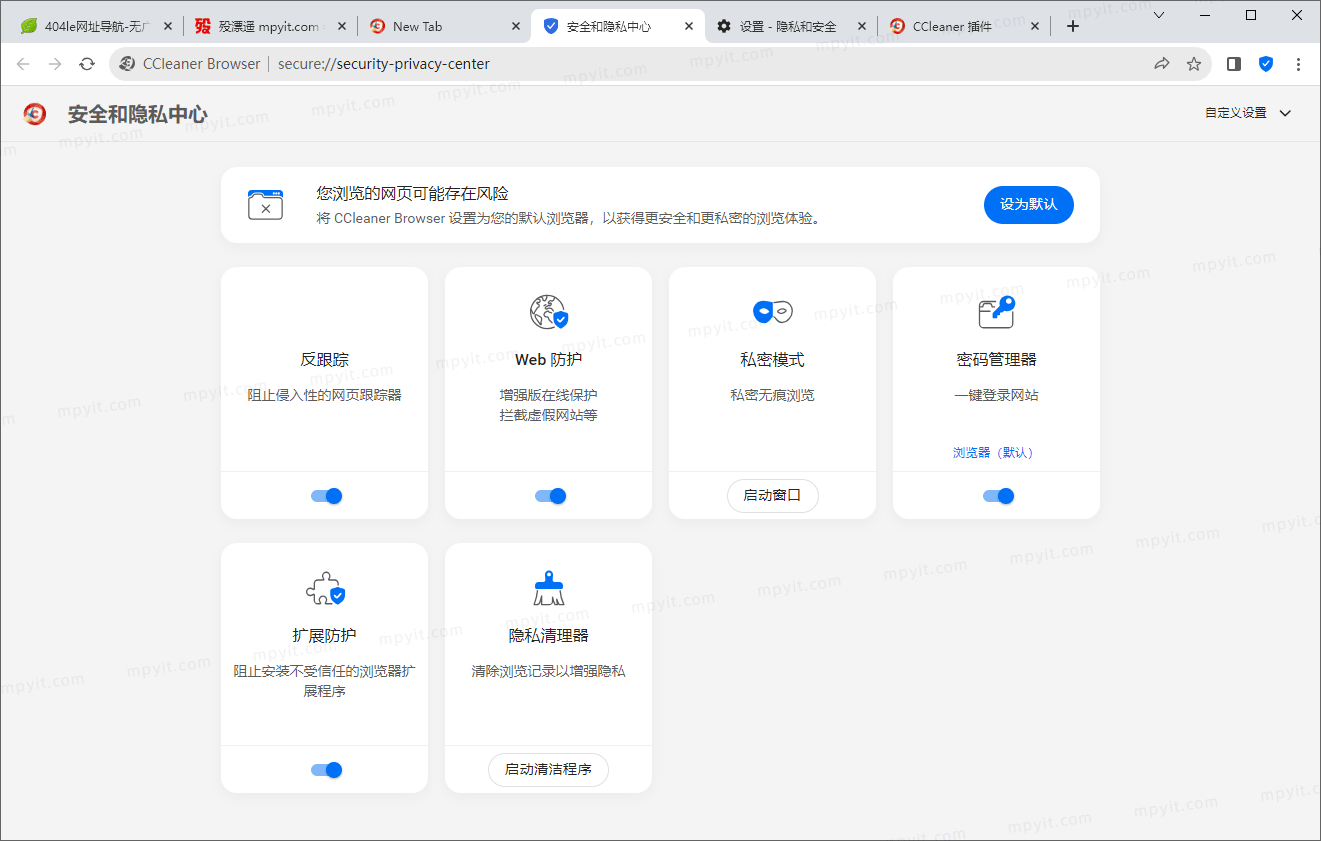Open the blue shield security icon in toolbar
Viewport: 1321px width, 841px height.
pyautogui.click(x=1266, y=64)
